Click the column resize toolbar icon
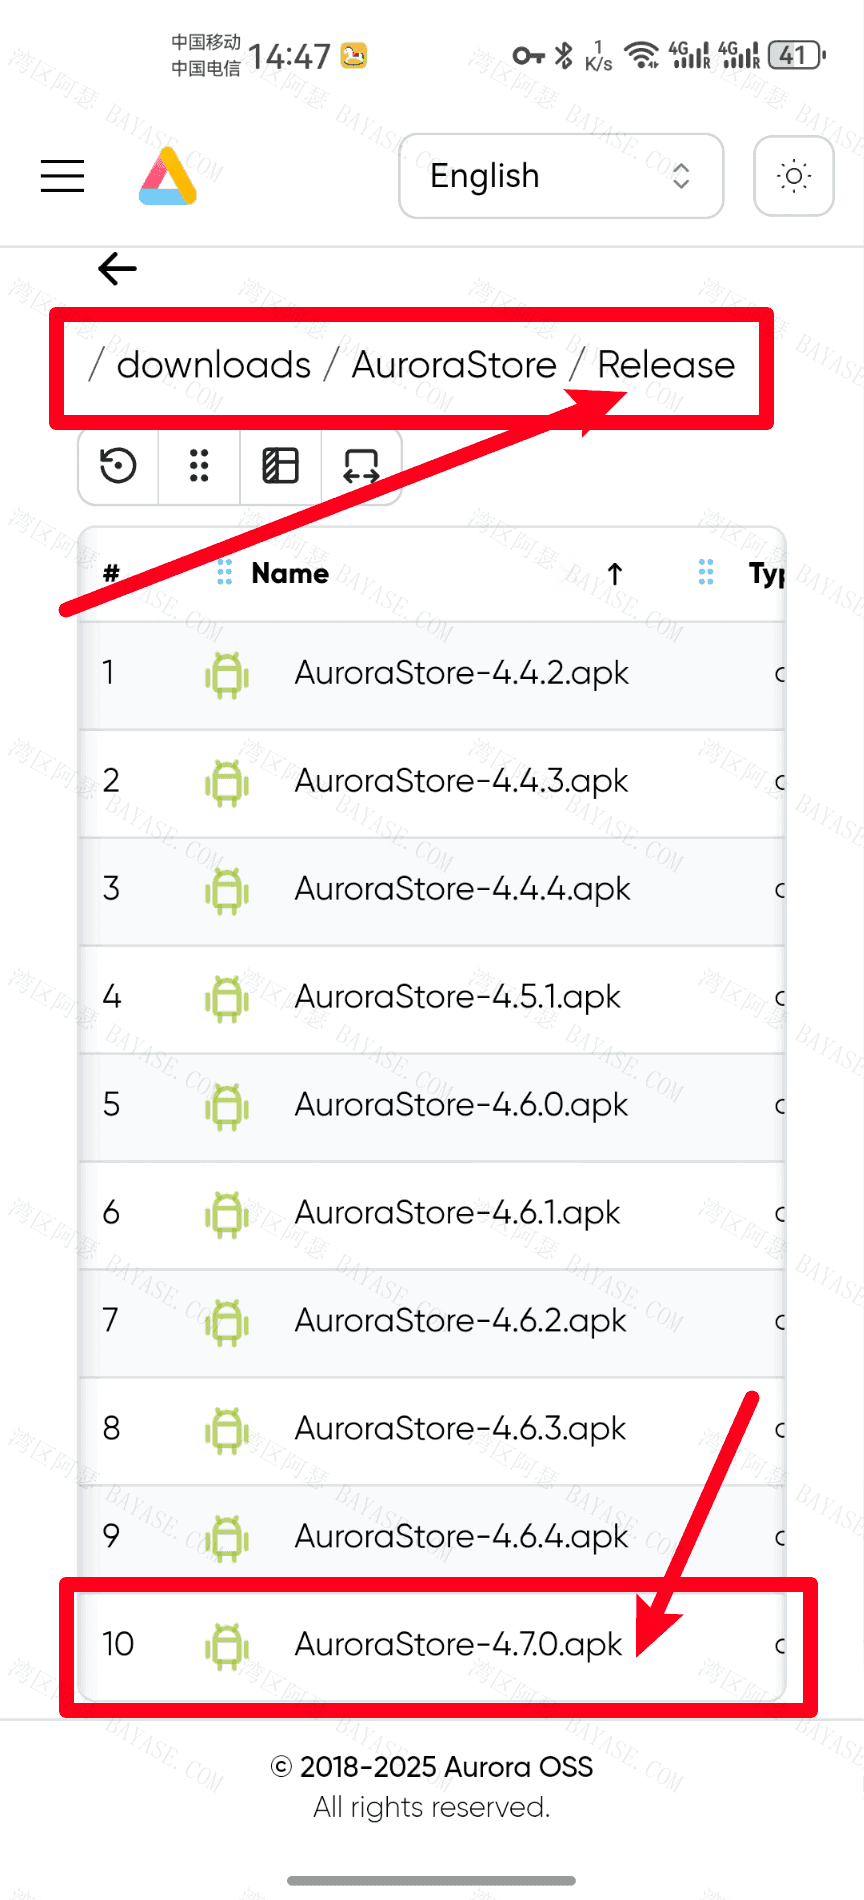Image resolution: width=864 pixels, height=1900 pixels. pyautogui.click(x=361, y=466)
